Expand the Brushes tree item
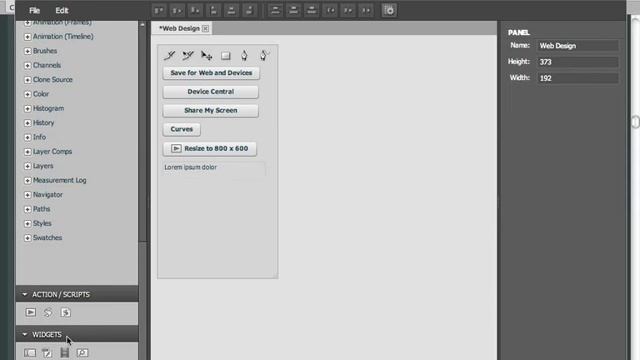Viewport: 640px width, 360px height. point(27,51)
